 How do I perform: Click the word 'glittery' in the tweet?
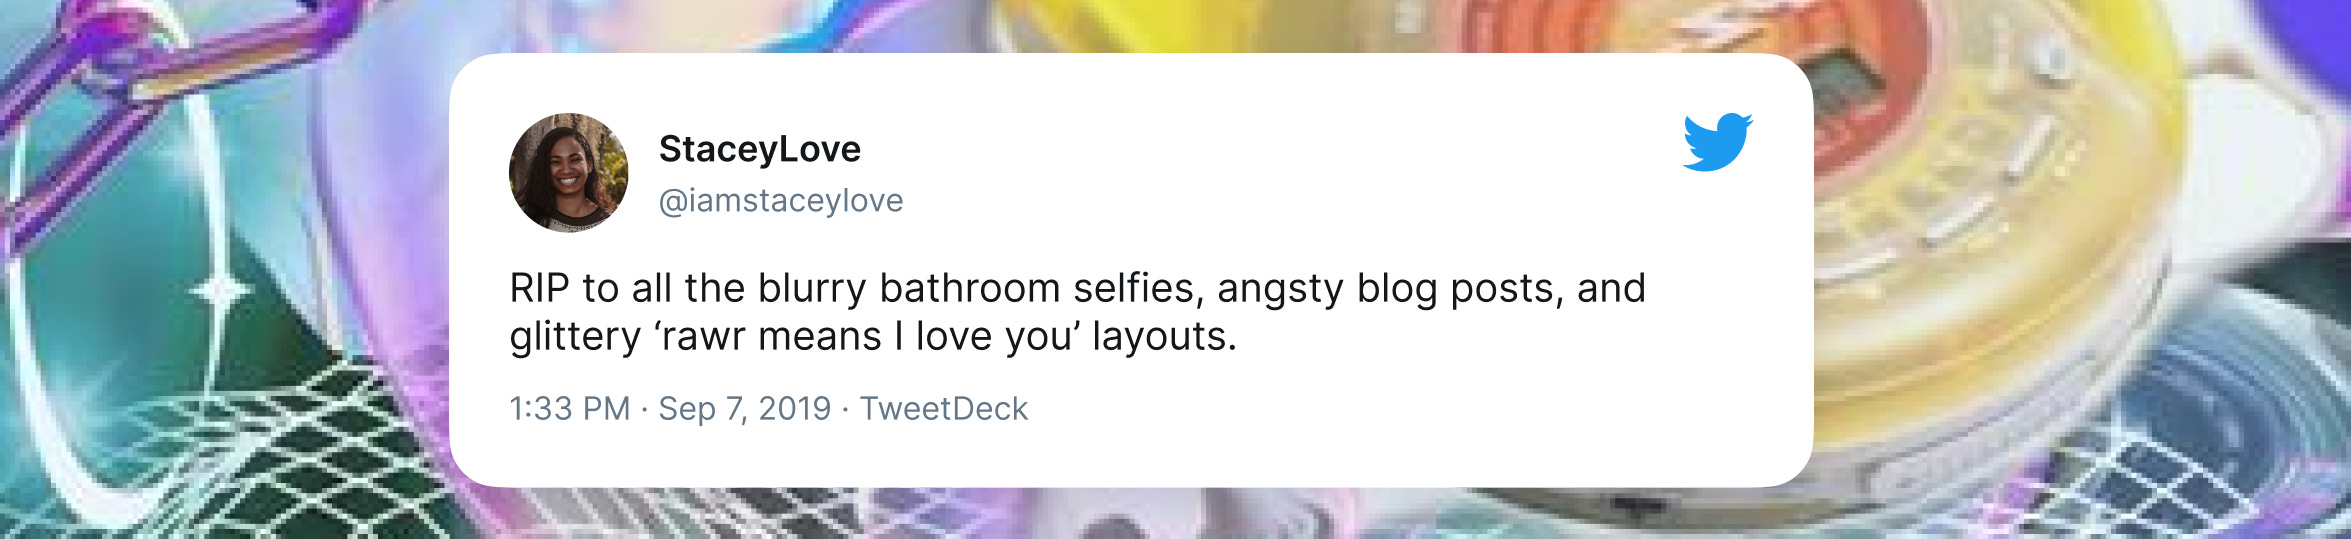[x=575, y=336]
